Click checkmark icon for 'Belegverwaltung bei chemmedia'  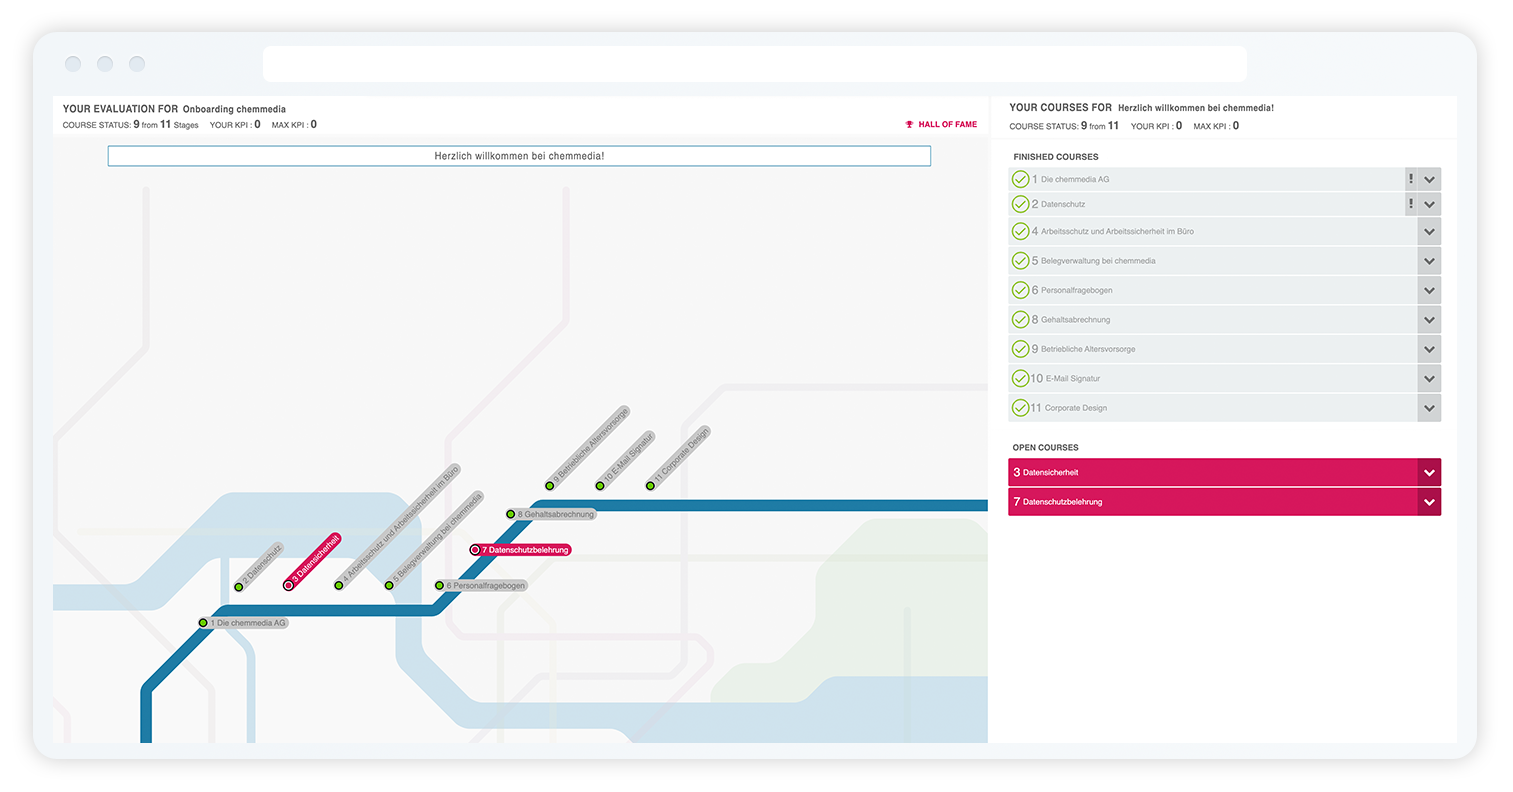[1020, 261]
